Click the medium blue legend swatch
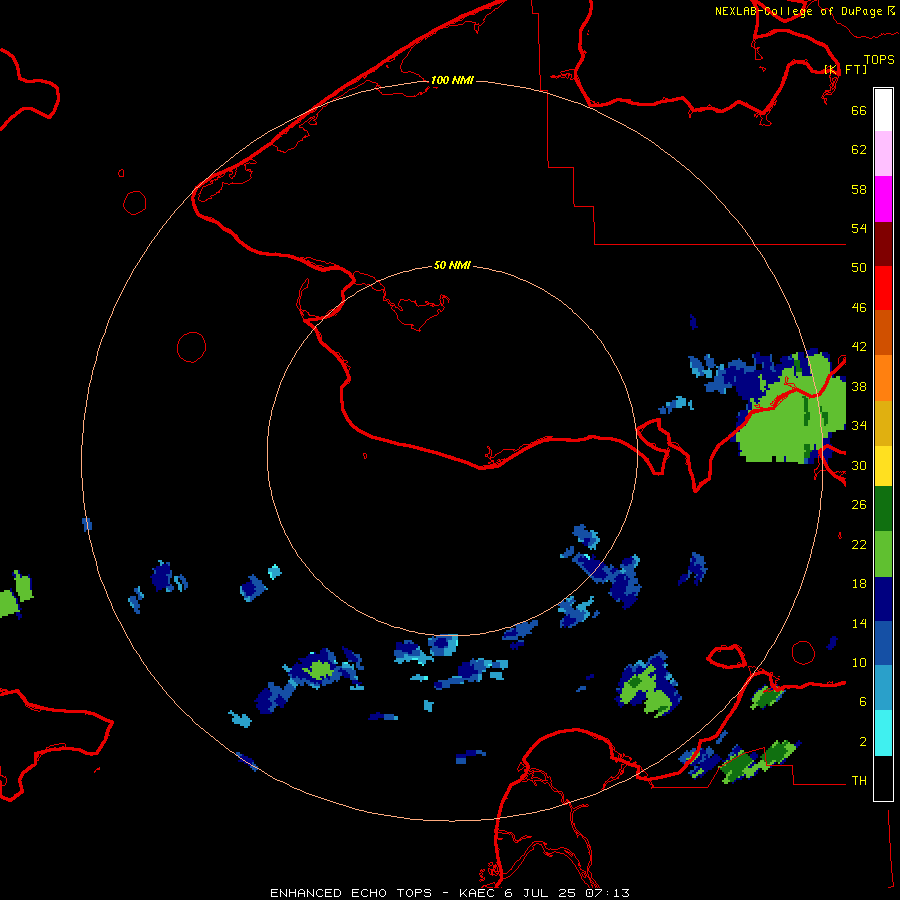 click(x=883, y=643)
